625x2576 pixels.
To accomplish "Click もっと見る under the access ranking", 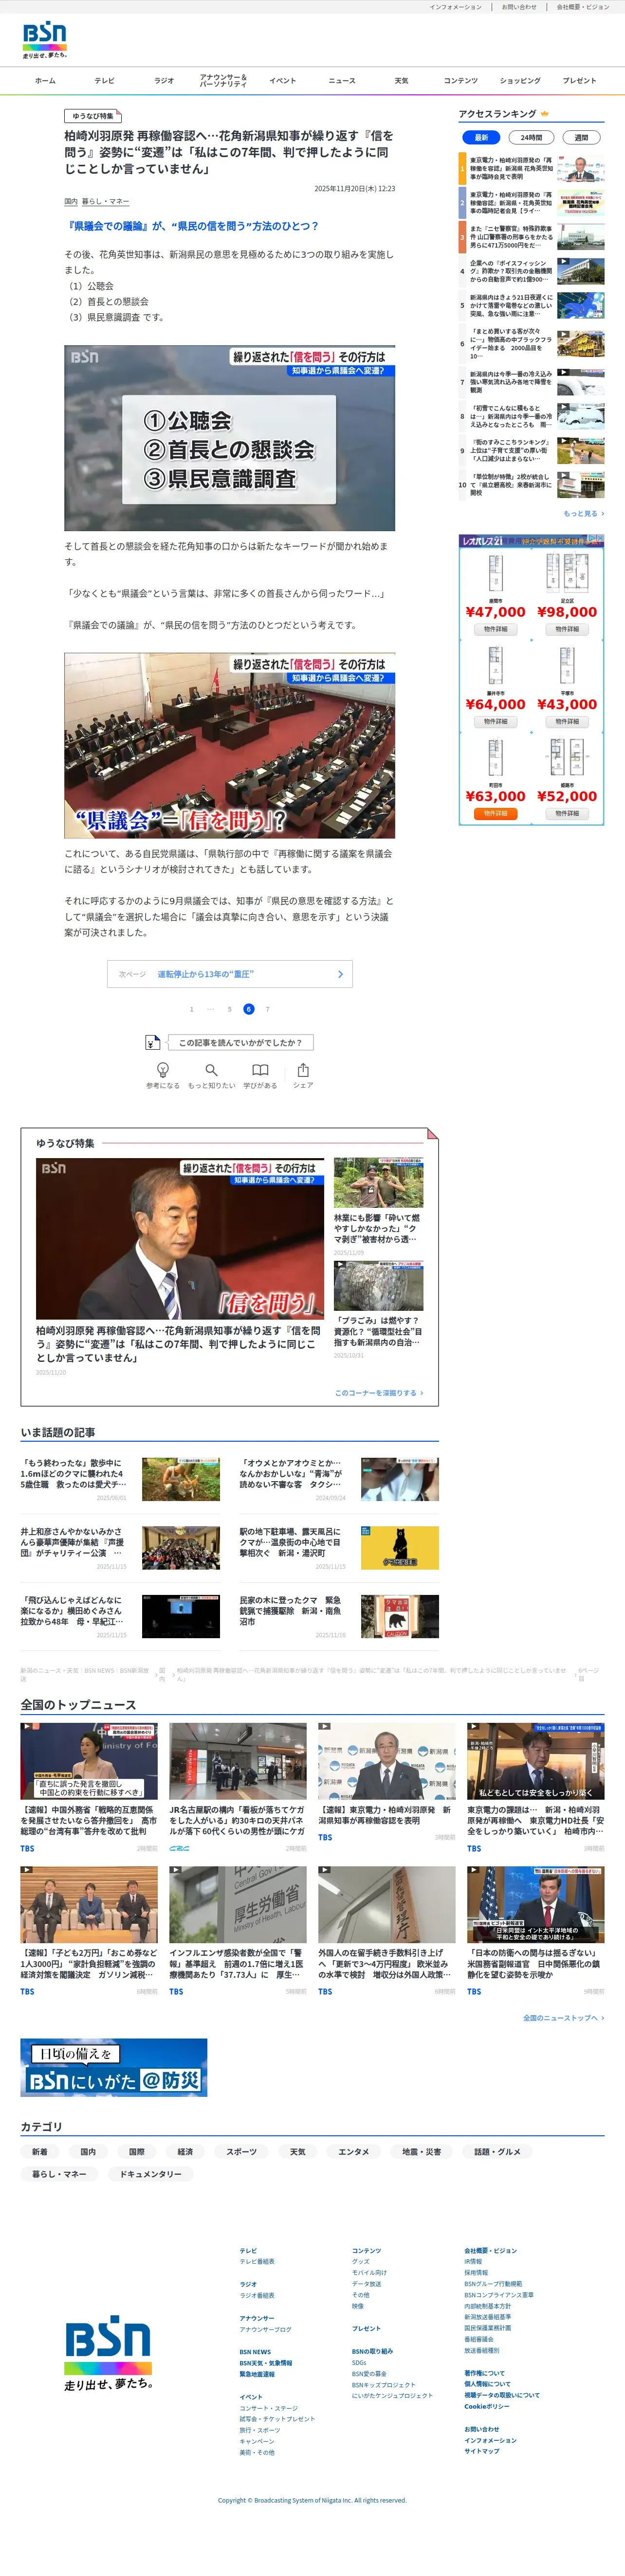I will point(584,514).
